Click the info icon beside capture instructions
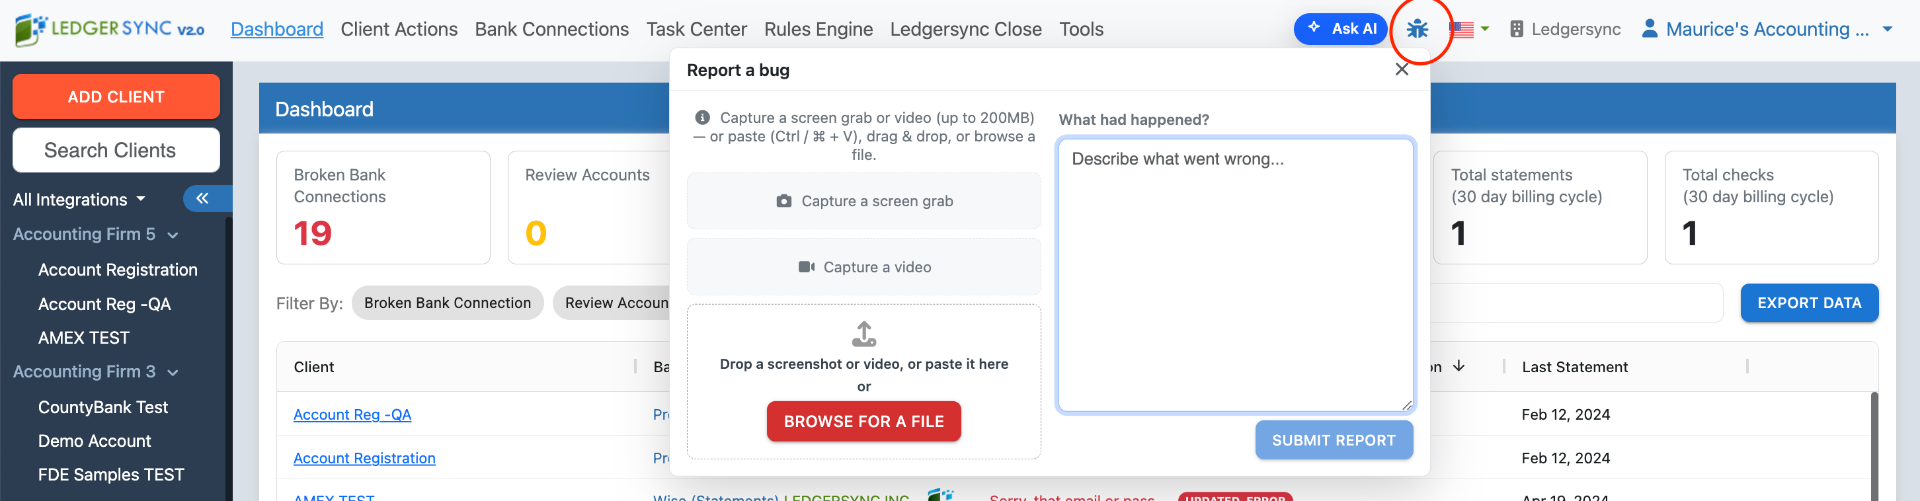Image resolution: width=1920 pixels, height=501 pixels. (x=703, y=118)
